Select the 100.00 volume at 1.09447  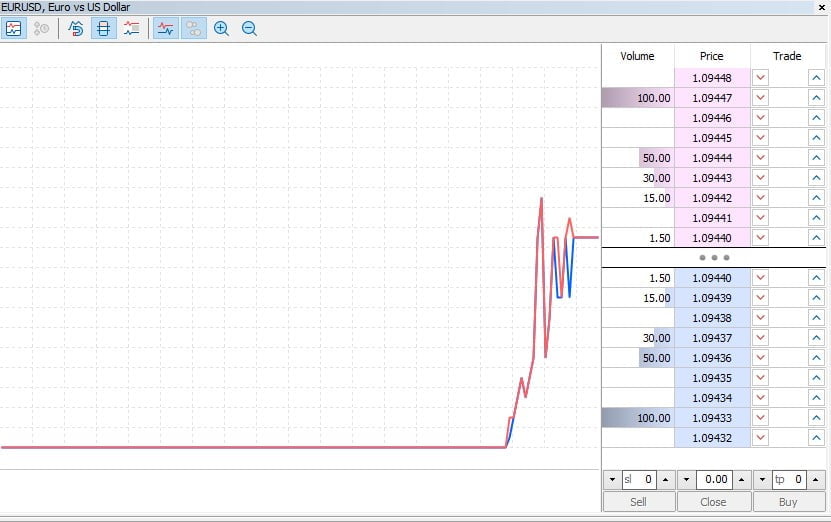(638, 98)
